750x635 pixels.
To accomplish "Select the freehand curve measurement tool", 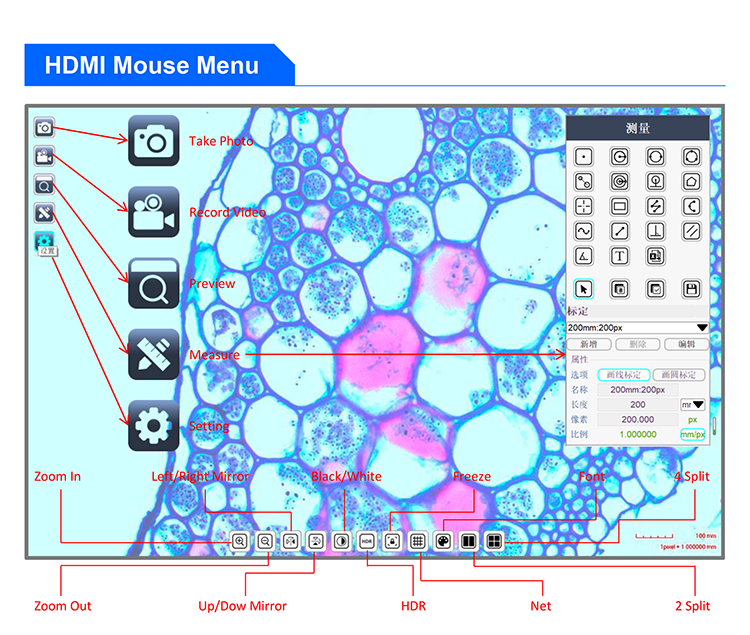I will point(584,231).
